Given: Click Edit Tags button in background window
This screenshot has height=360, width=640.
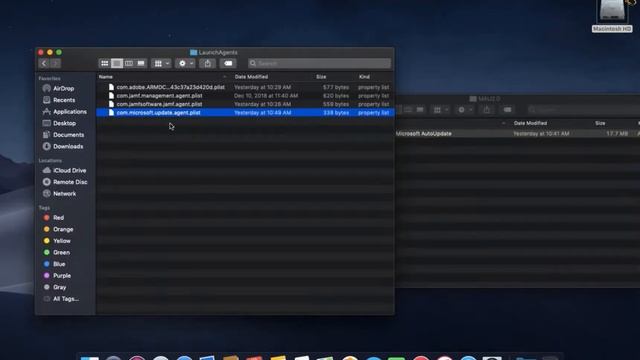Looking at the screenshot, I should tap(507, 109).
